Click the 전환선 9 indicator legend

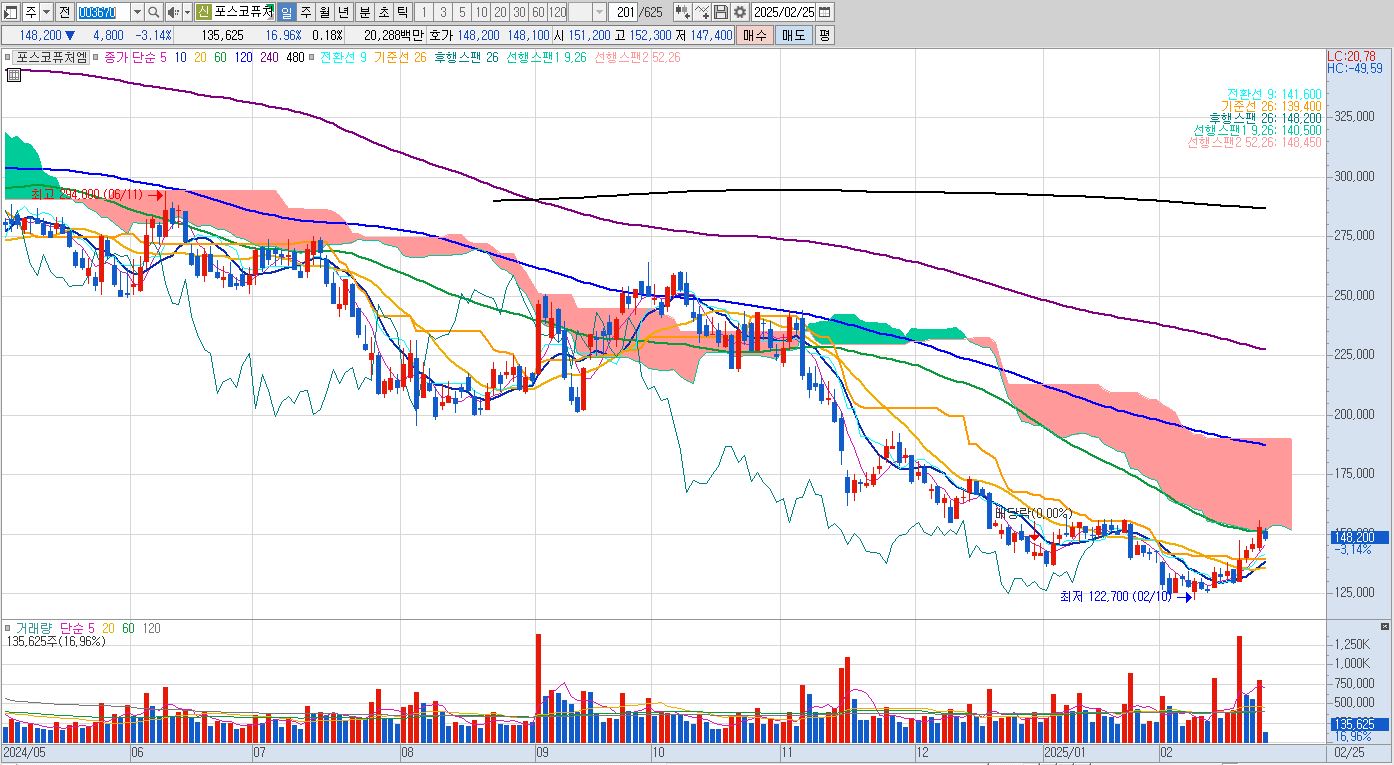pyautogui.click(x=343, y=57)
